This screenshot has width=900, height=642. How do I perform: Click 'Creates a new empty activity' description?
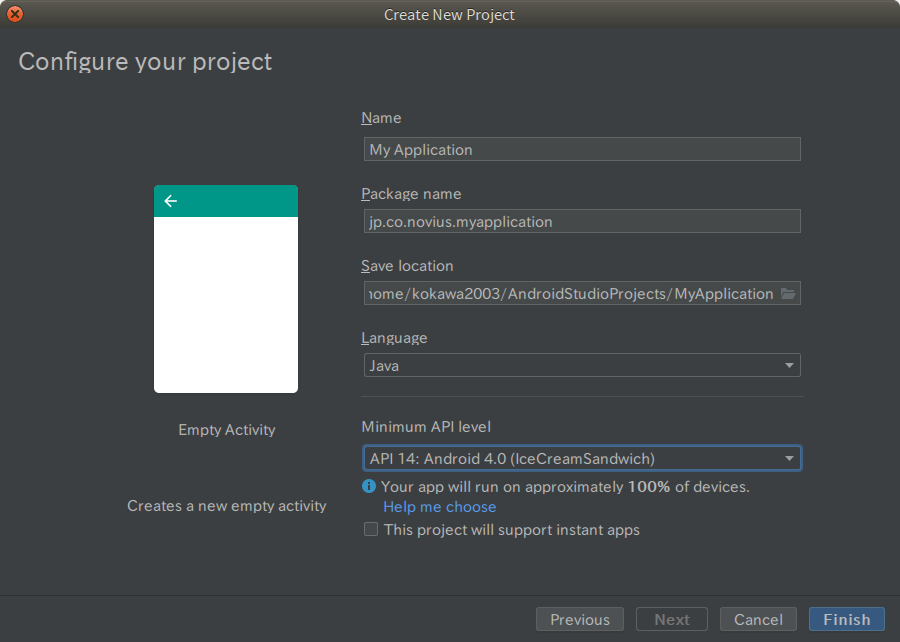click(227, 506)
